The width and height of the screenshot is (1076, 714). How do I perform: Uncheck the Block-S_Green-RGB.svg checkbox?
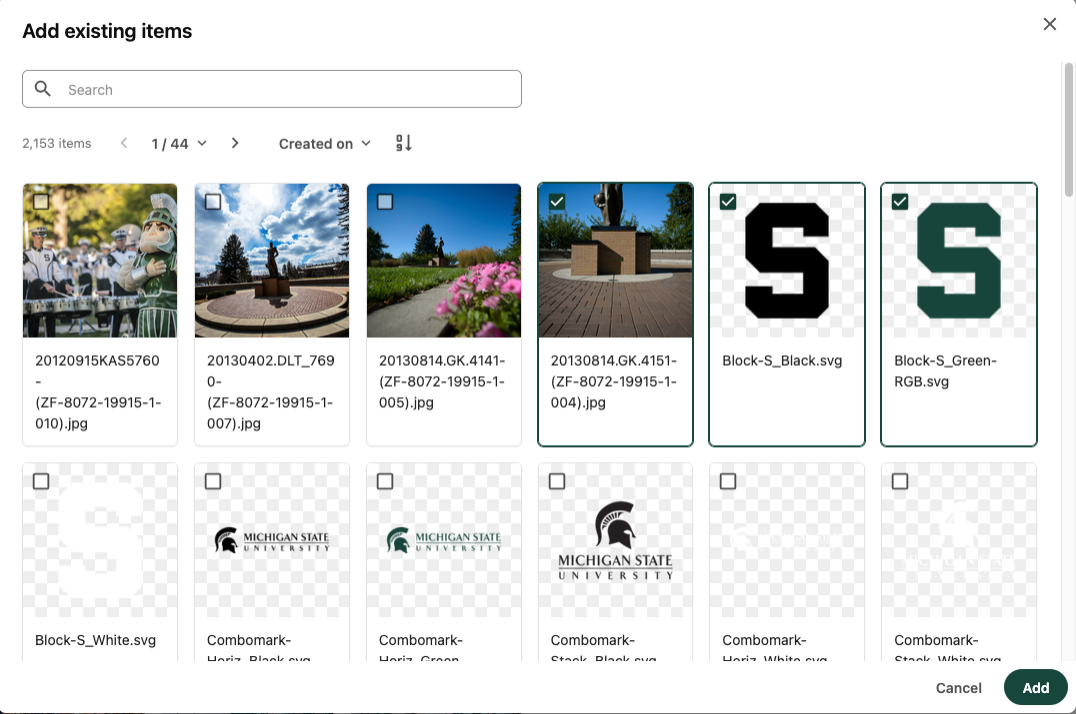coord(900,202)
